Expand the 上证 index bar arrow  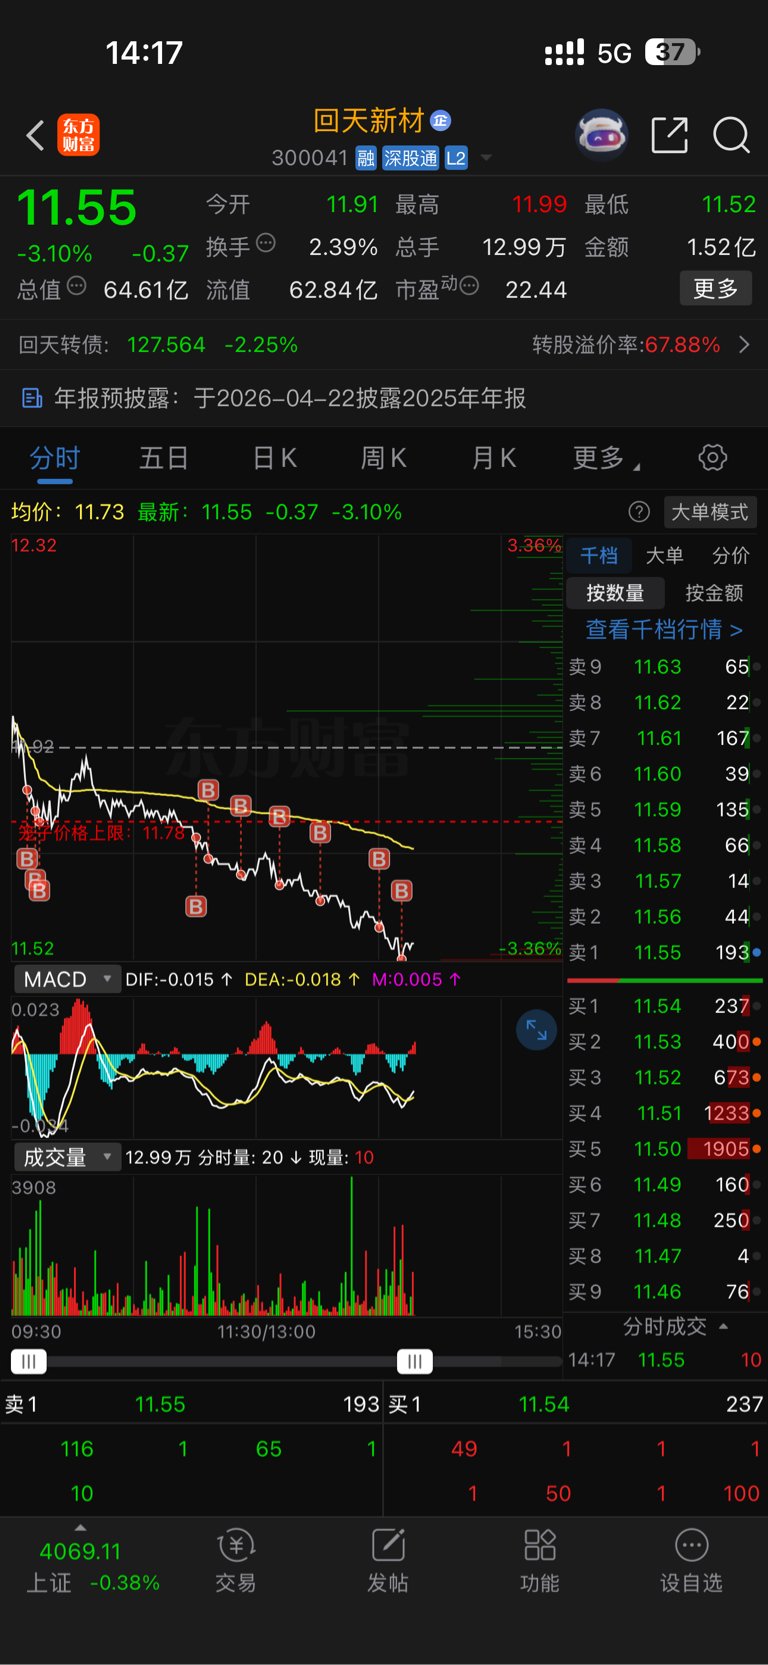tap(80, 1528)
